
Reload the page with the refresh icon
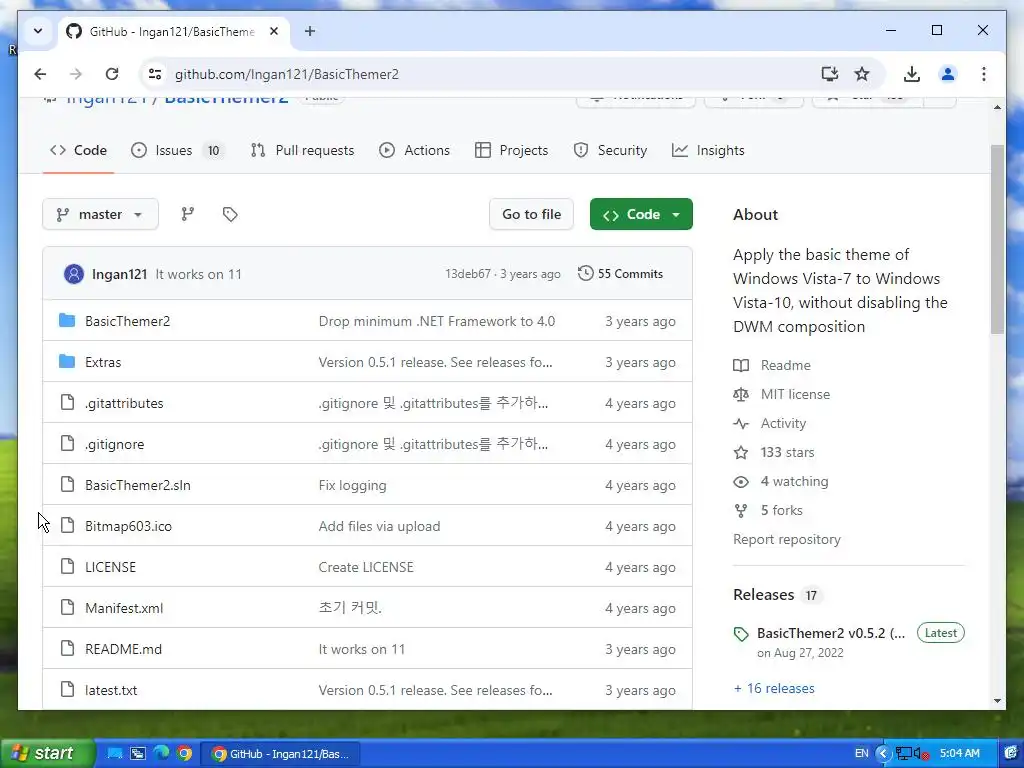click(x=112, y=74)
